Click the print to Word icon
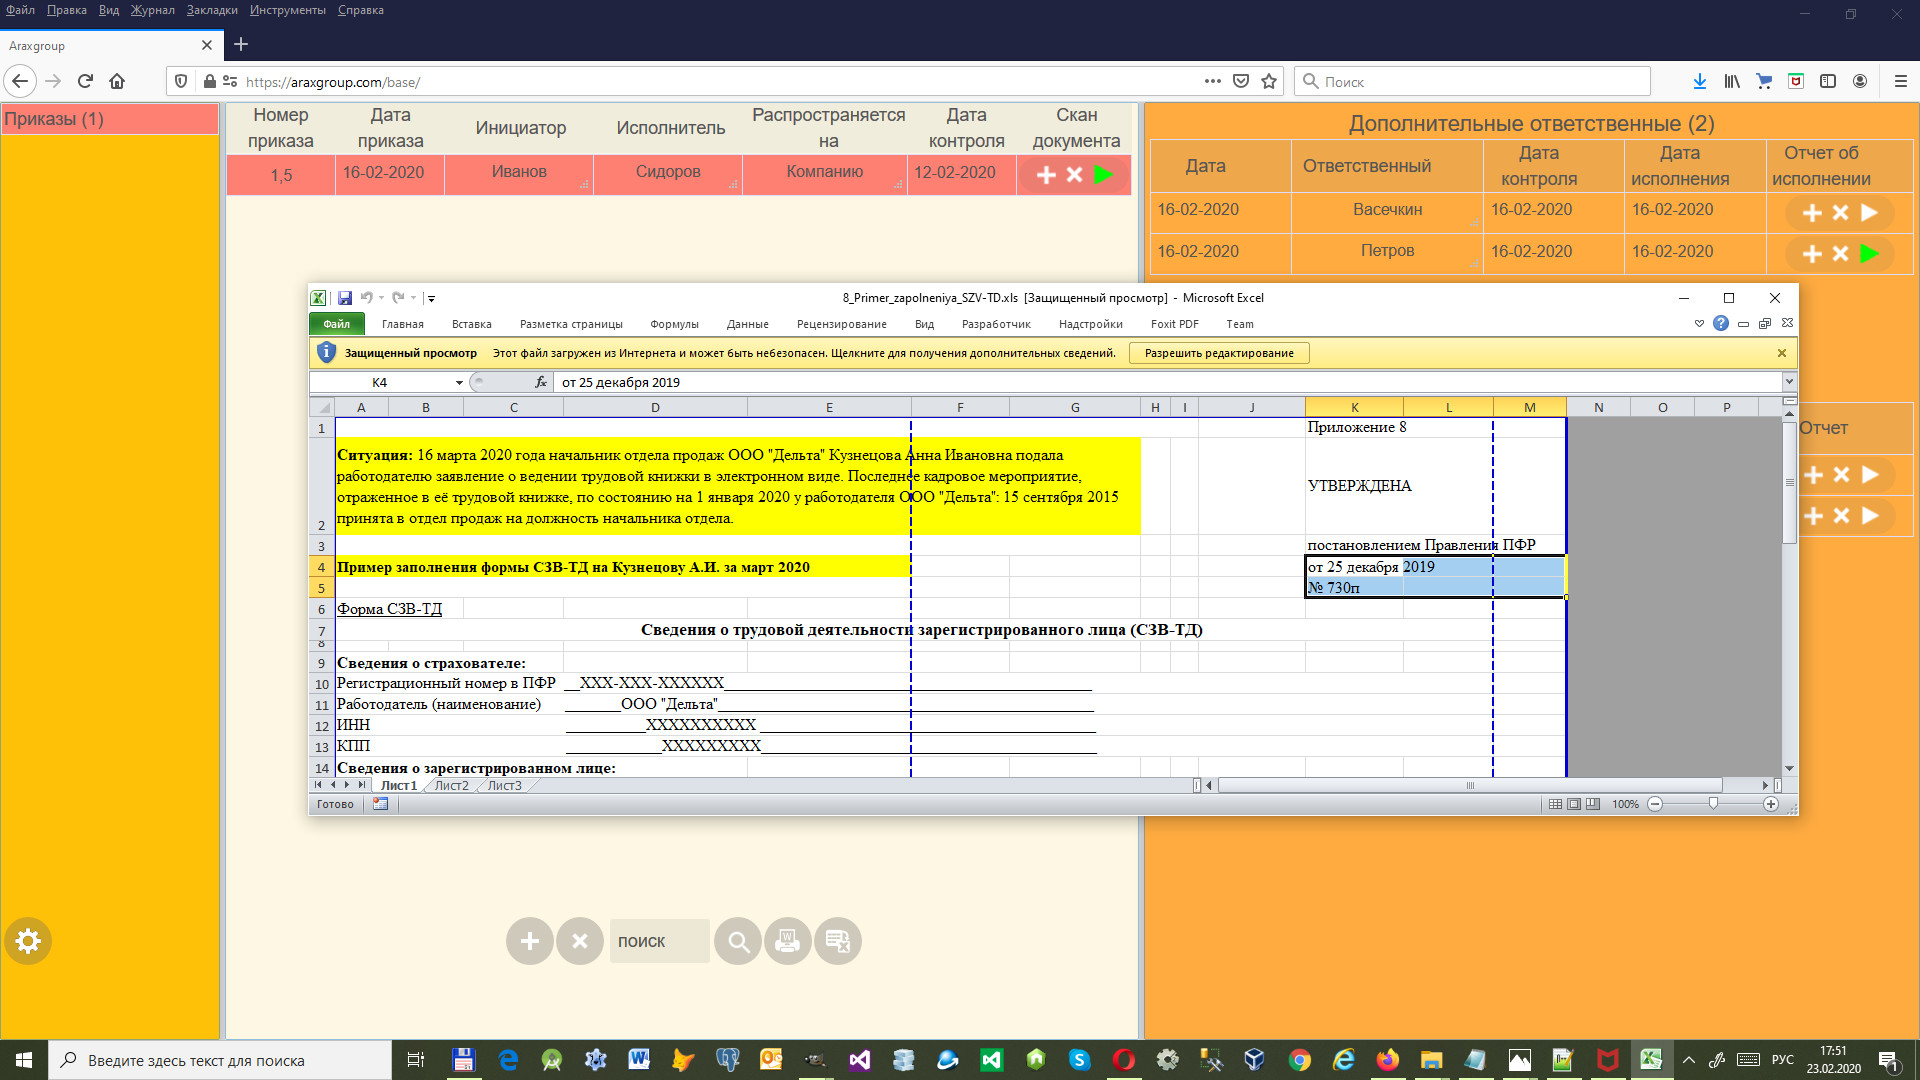The image size is (1920, 1080). [x=788, y=941]
